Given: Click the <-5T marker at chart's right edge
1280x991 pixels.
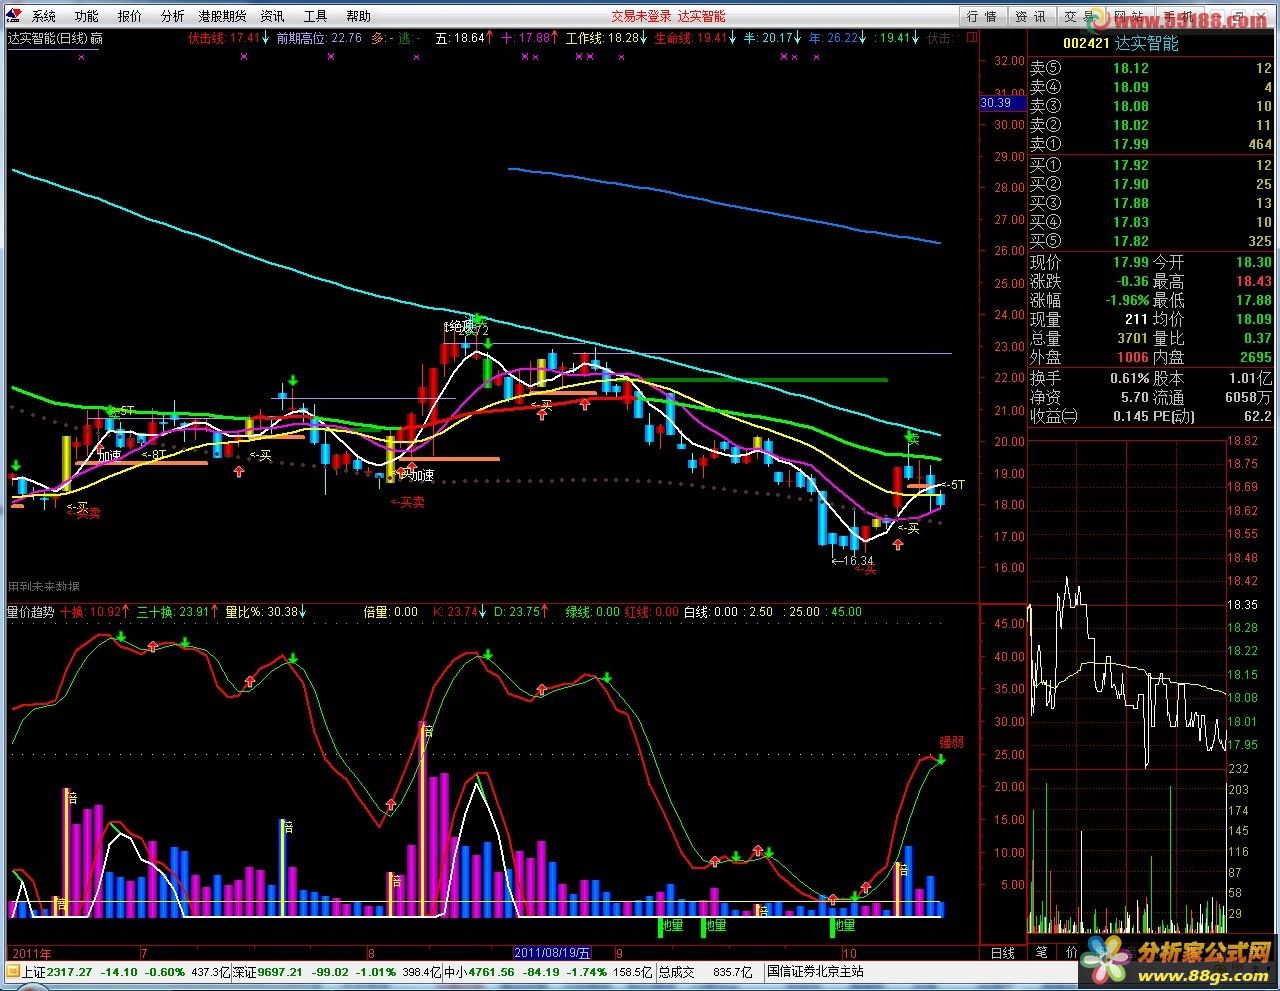Looking at the screenshot, I should [x=953, y=485].
